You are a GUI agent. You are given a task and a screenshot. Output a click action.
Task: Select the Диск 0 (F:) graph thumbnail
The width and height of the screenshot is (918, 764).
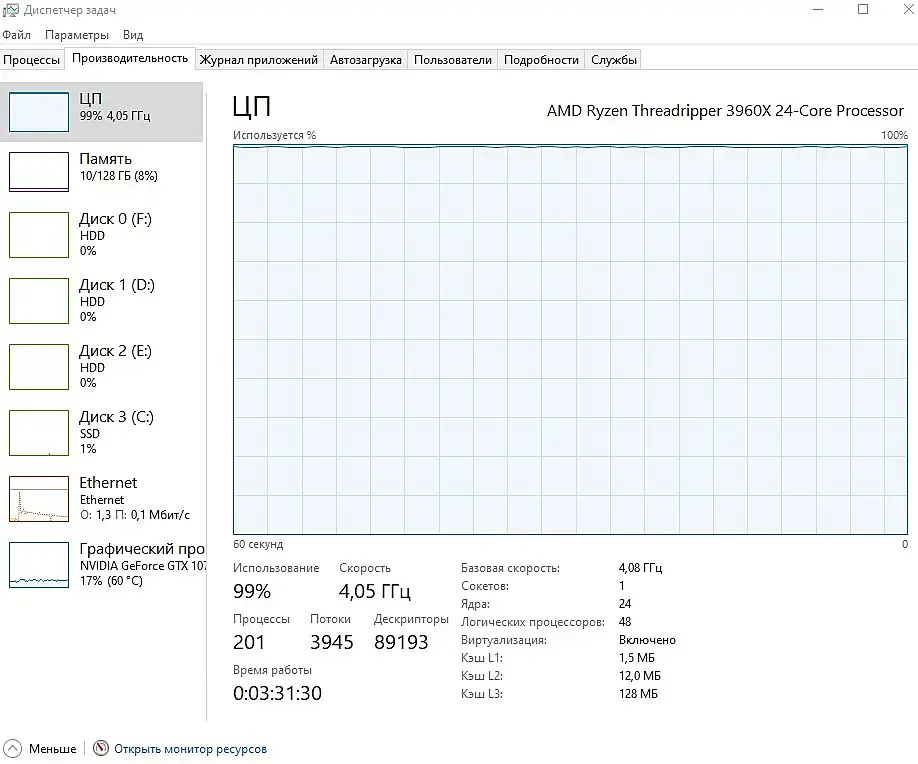(x=39, y=235)
